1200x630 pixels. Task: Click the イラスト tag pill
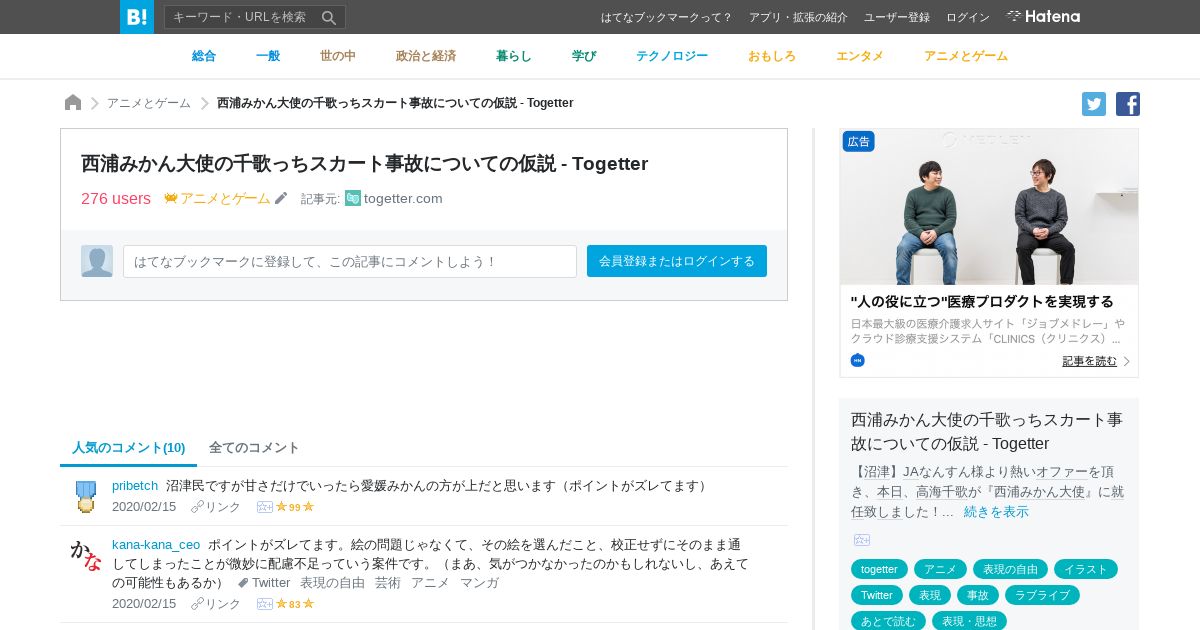pyautogui.click(x=1086, y=569)
